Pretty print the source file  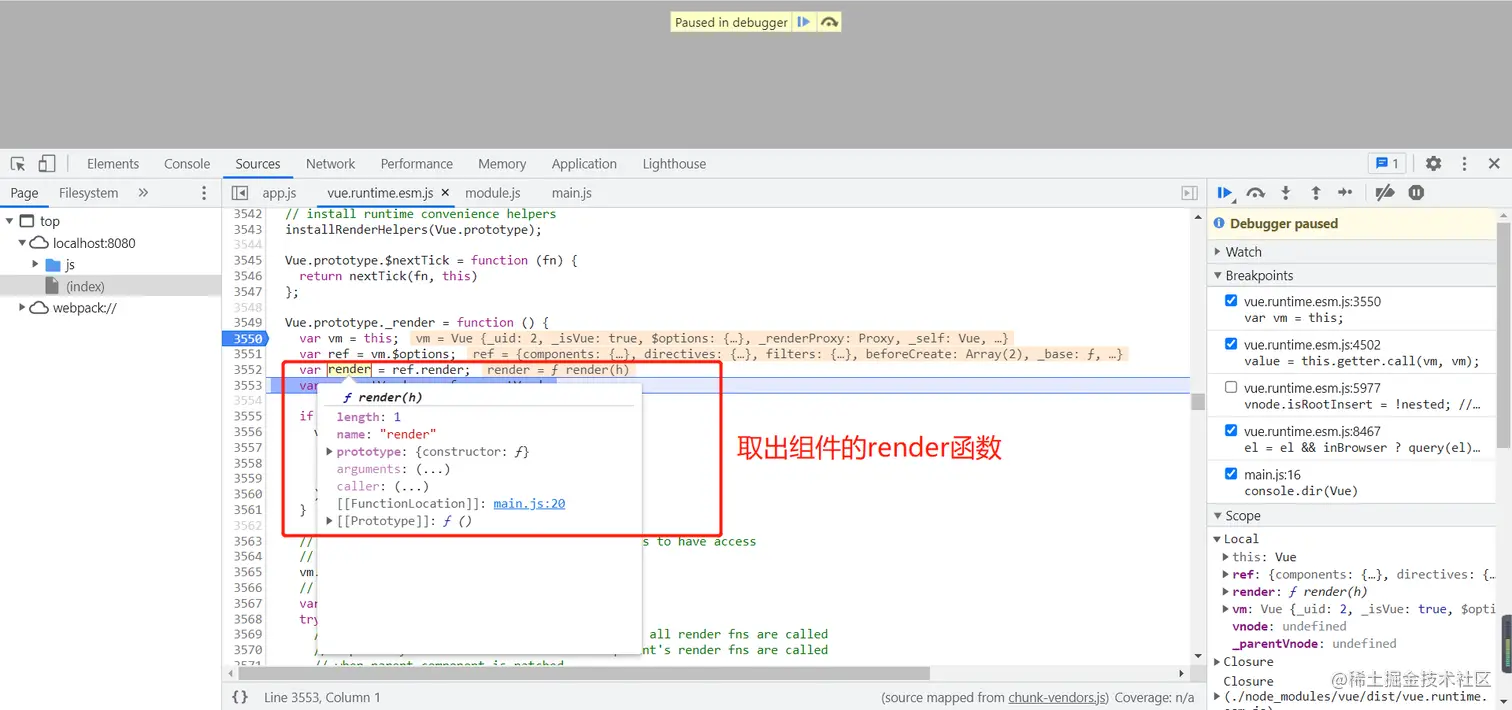(240, 697)
